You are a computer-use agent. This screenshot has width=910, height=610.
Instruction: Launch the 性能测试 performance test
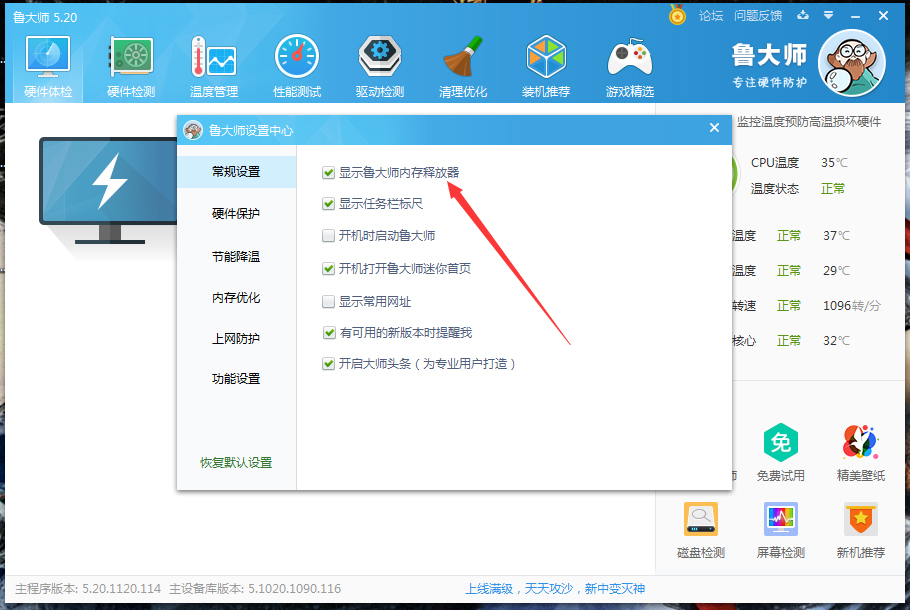296,62
